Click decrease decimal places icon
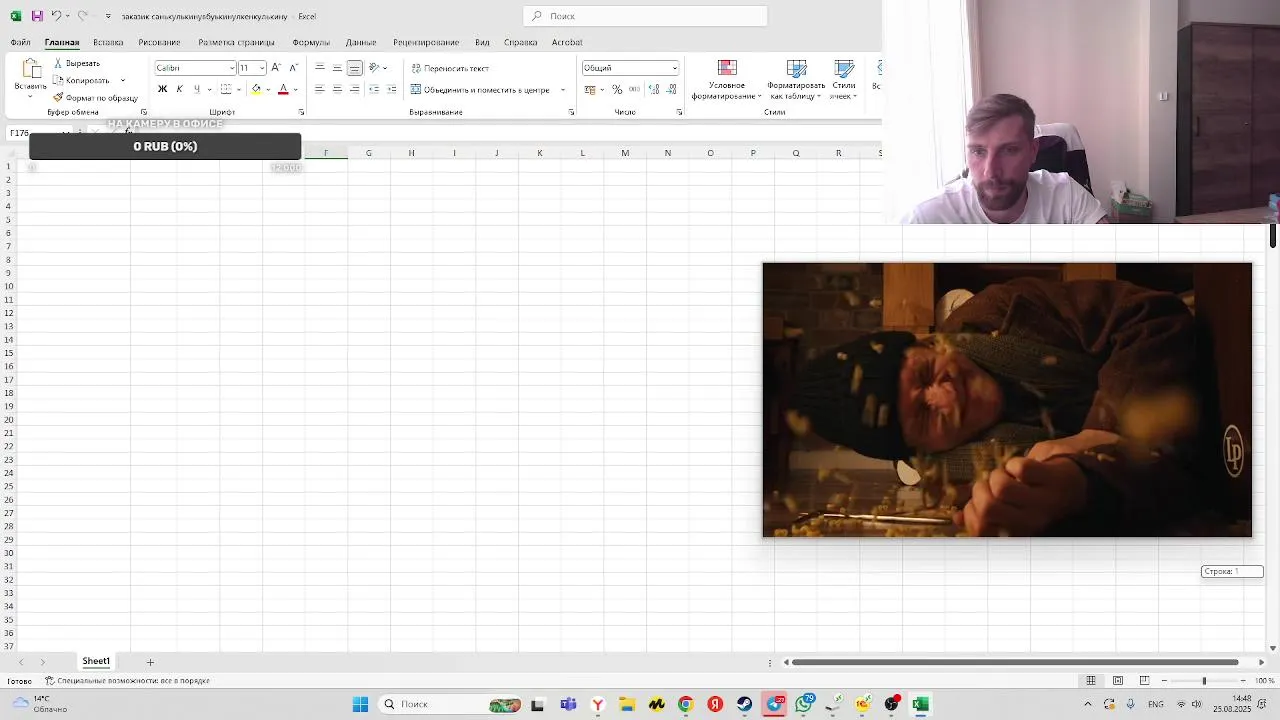 click(669, 89)
